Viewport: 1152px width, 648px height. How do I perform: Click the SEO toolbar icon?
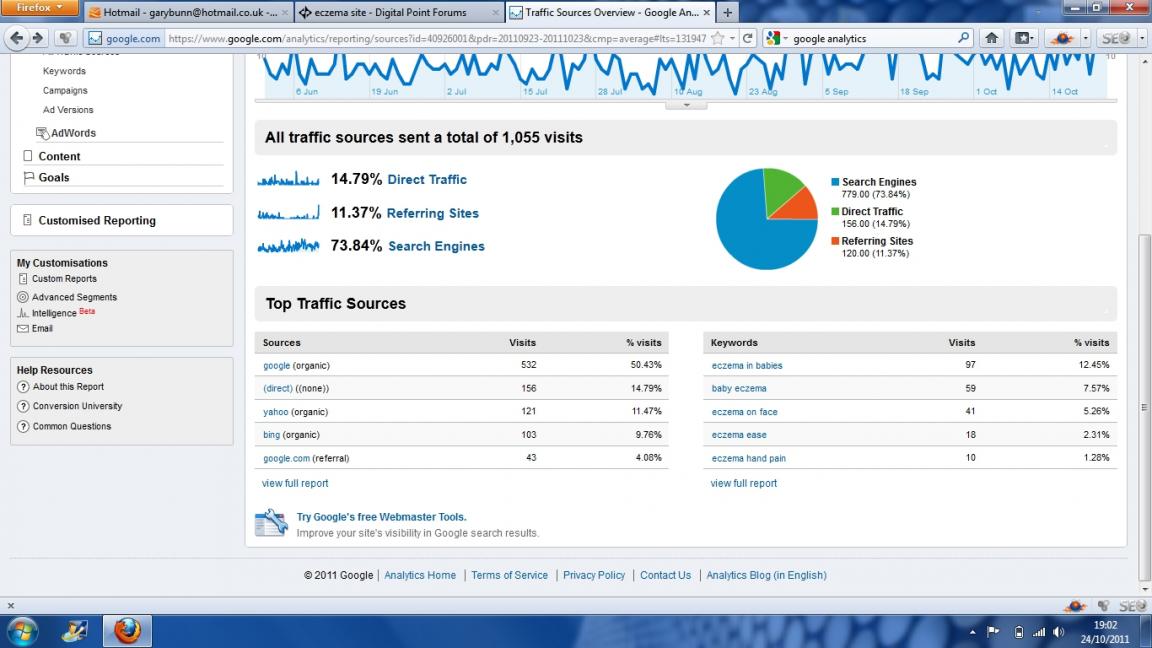click(x=1116, y=38)
